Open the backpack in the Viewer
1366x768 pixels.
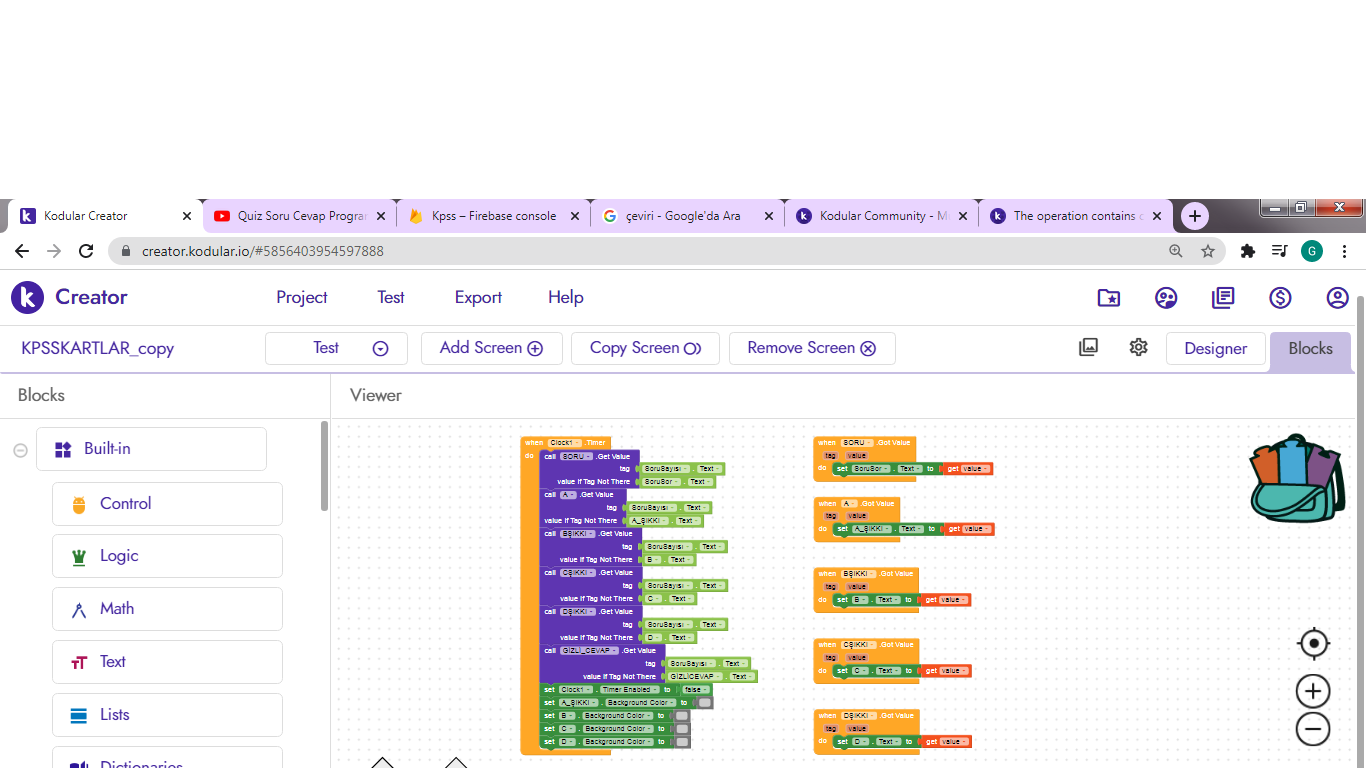click(1296, 477)
